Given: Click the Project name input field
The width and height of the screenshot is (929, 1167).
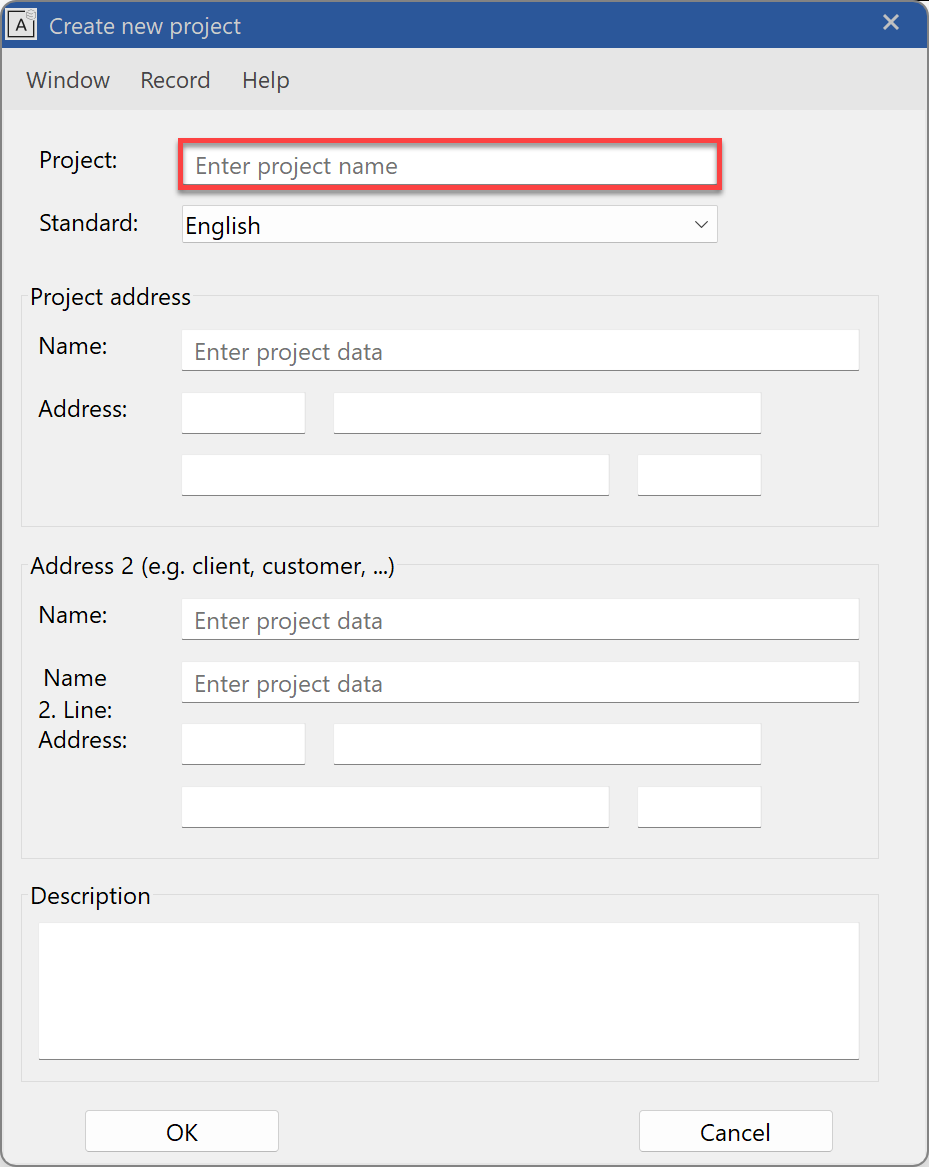Looking at the screenshot, I should click(449, 166).
